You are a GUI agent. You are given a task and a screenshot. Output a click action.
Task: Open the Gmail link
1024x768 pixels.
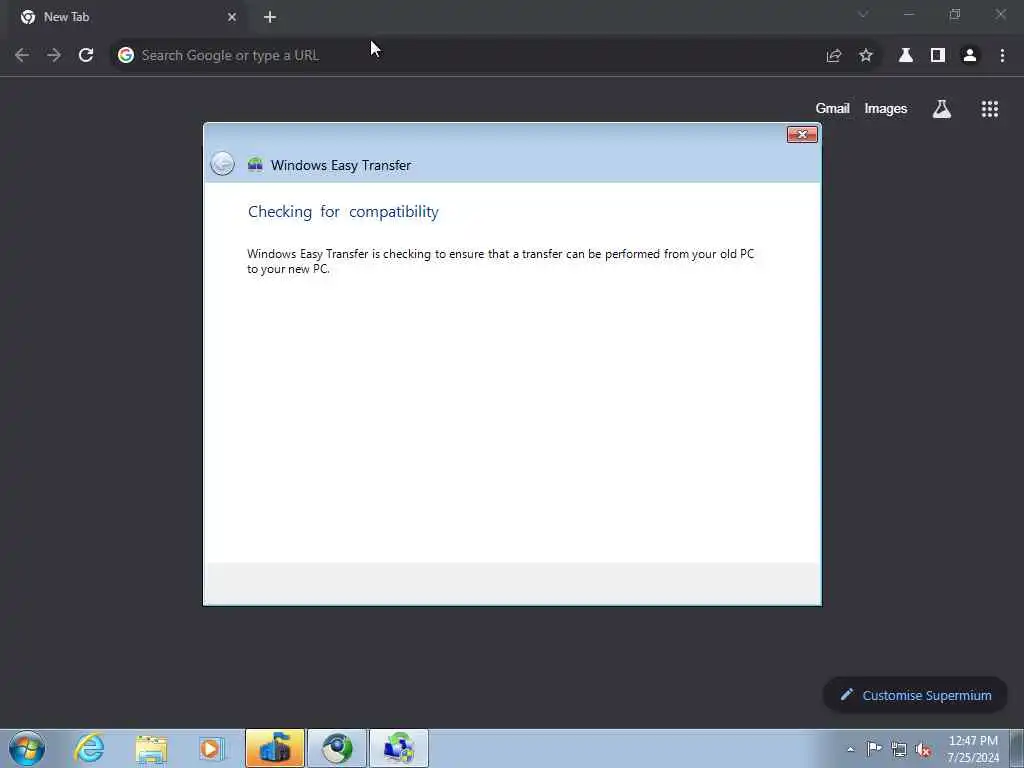pyautogui.click(x=832, y=108)
